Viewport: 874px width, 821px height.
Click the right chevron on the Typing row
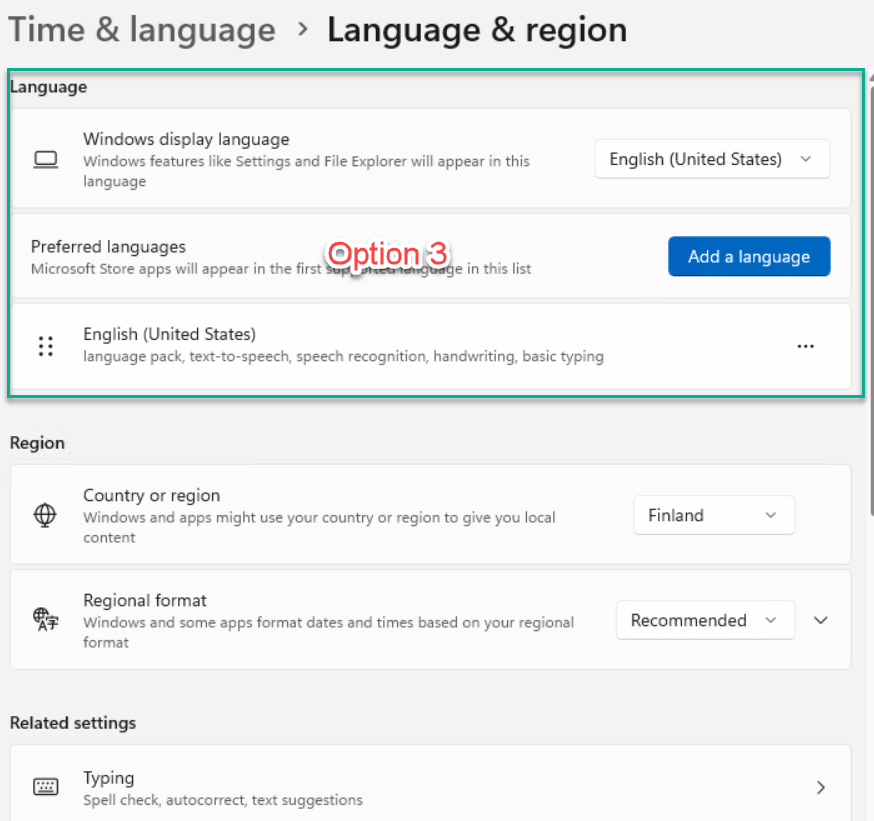click(x=820, y=787)
